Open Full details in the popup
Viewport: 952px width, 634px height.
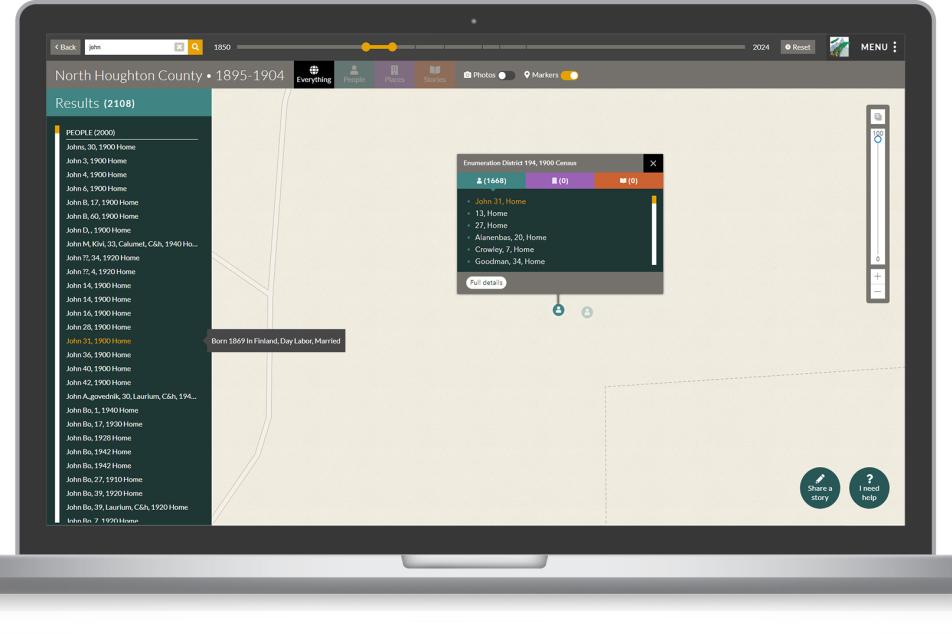coord(486,282)
